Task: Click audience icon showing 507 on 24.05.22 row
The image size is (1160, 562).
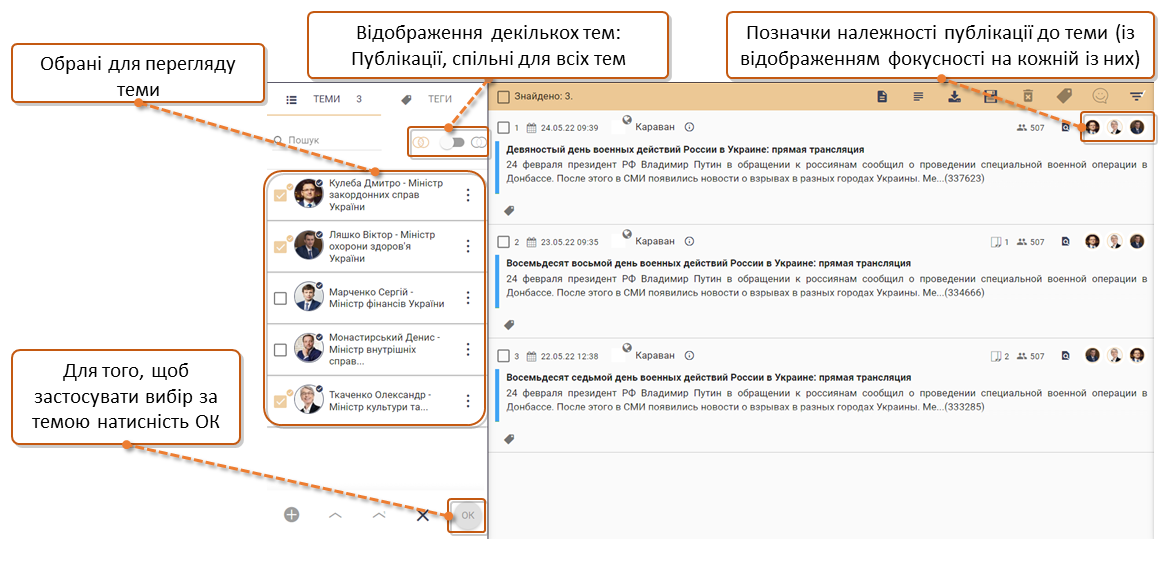Action: point(1022,127)
